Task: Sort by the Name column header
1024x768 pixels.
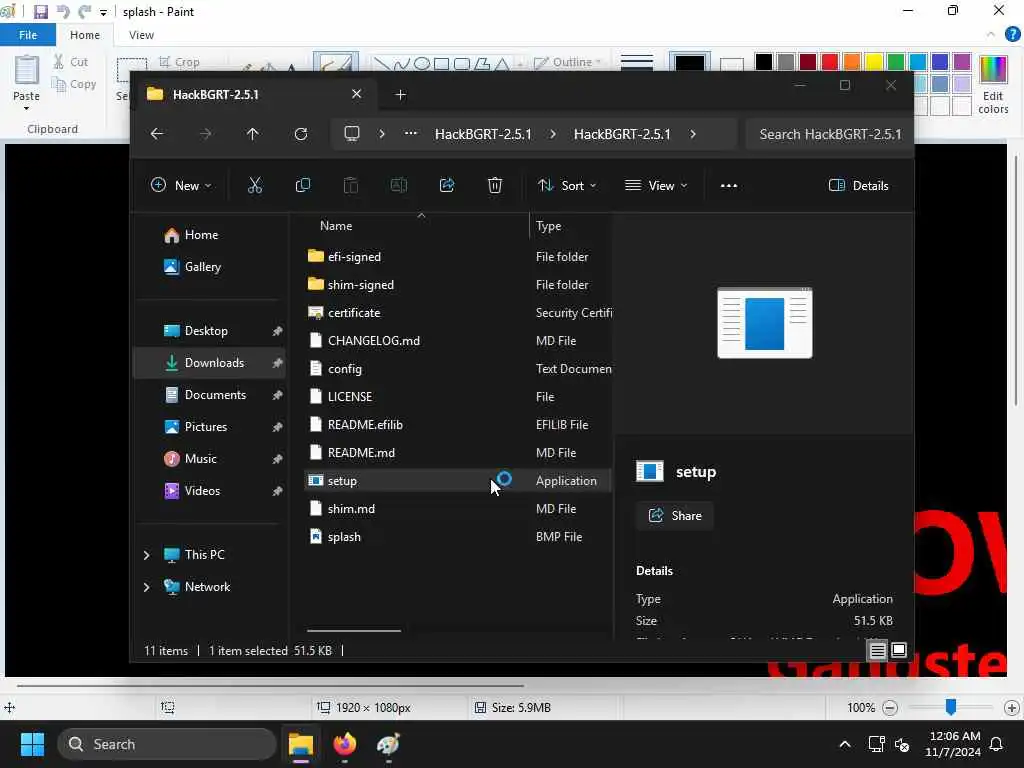Action: [336, 226]
